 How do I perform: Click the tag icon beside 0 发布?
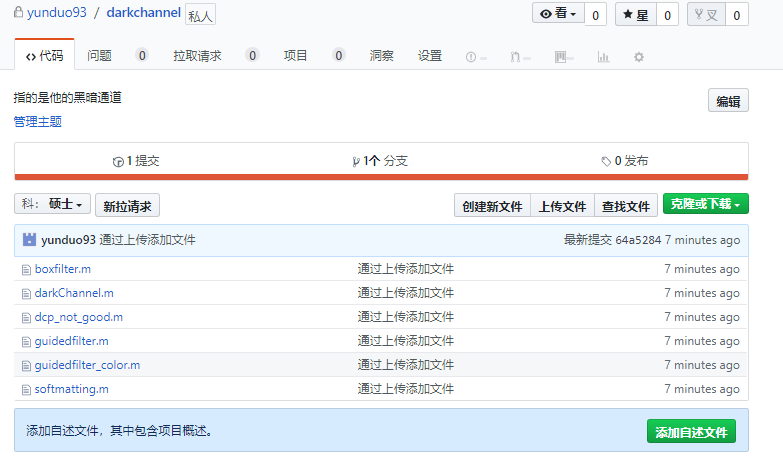pyautogui.click(x=606, y=161)
